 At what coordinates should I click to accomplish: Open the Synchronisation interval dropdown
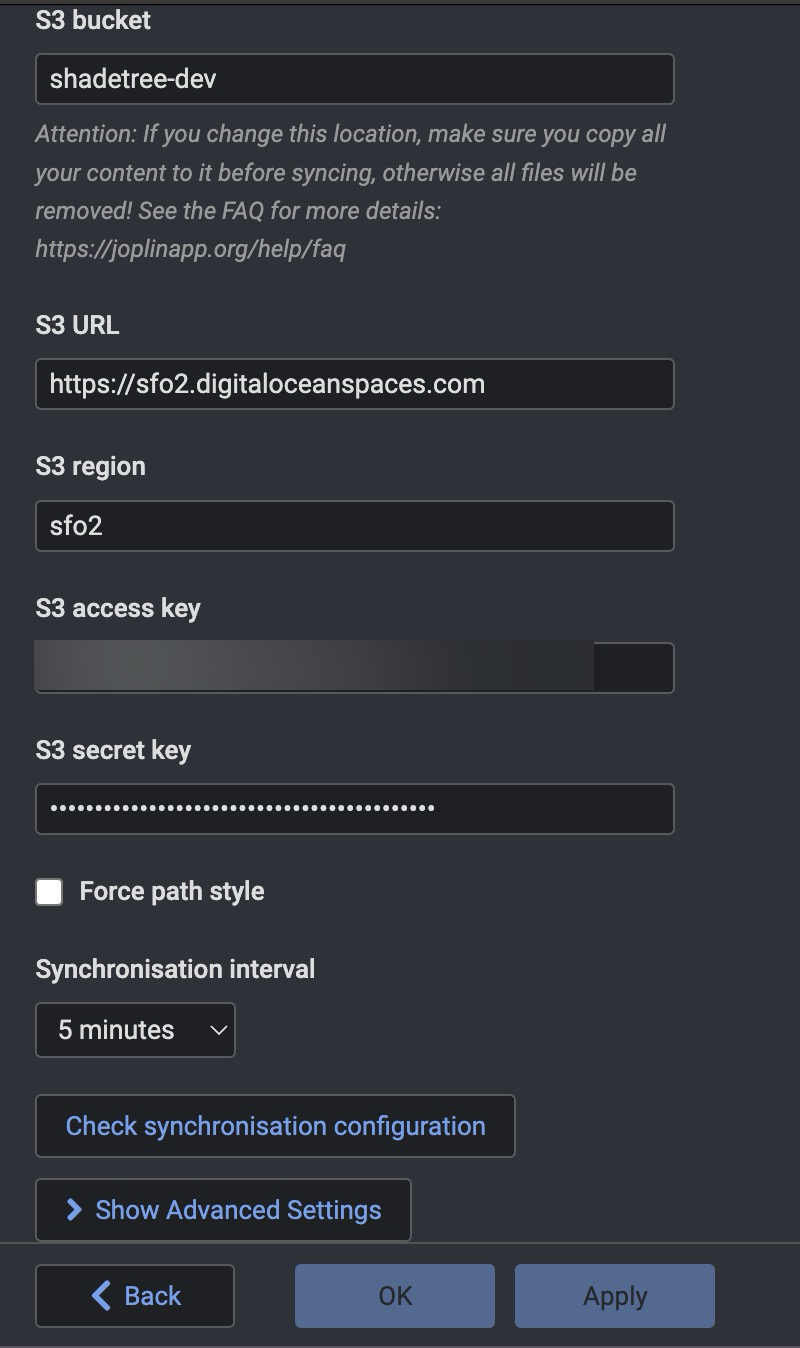(135, 1030)
